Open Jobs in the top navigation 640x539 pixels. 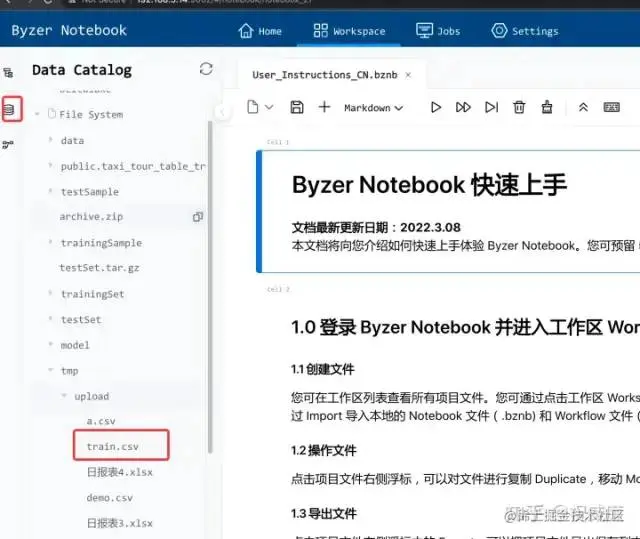pyautogui.click(x=438, y=31)
